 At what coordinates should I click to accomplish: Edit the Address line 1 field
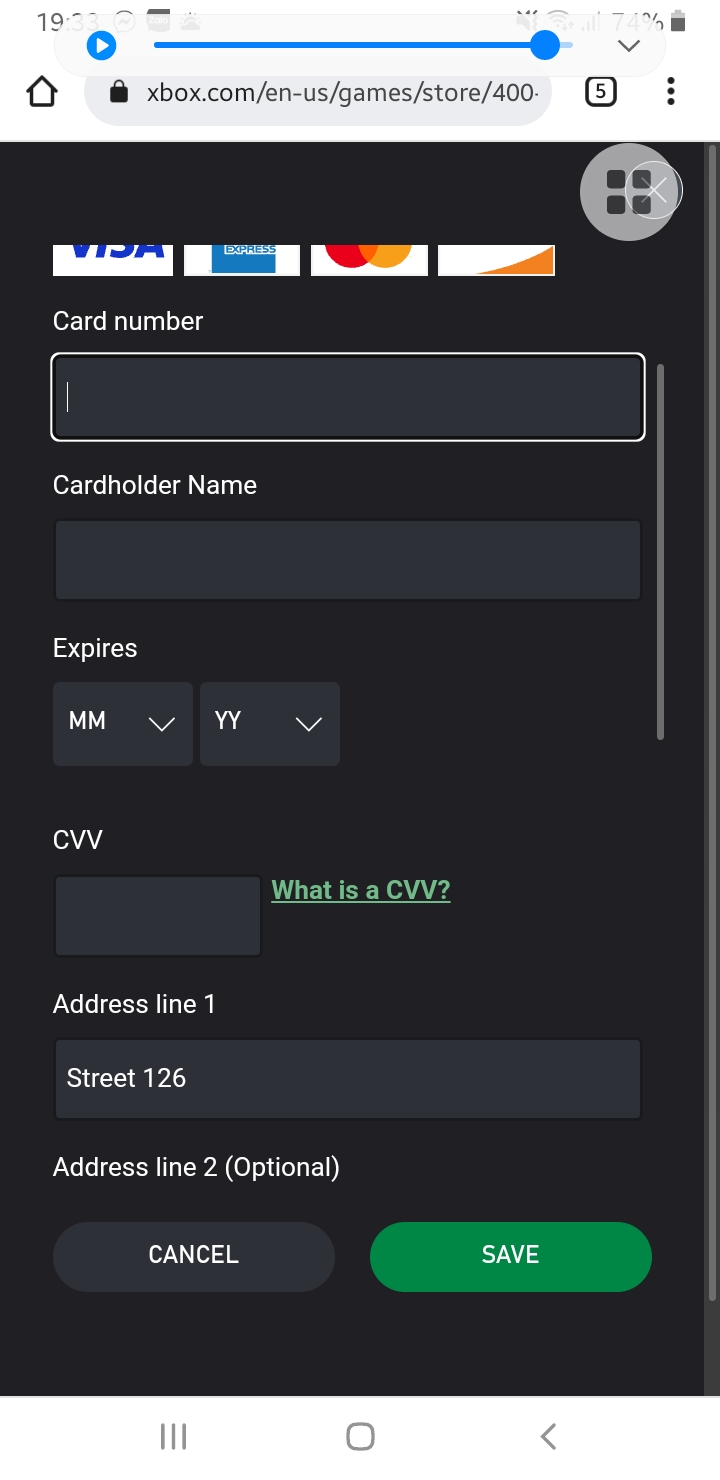348,1078
